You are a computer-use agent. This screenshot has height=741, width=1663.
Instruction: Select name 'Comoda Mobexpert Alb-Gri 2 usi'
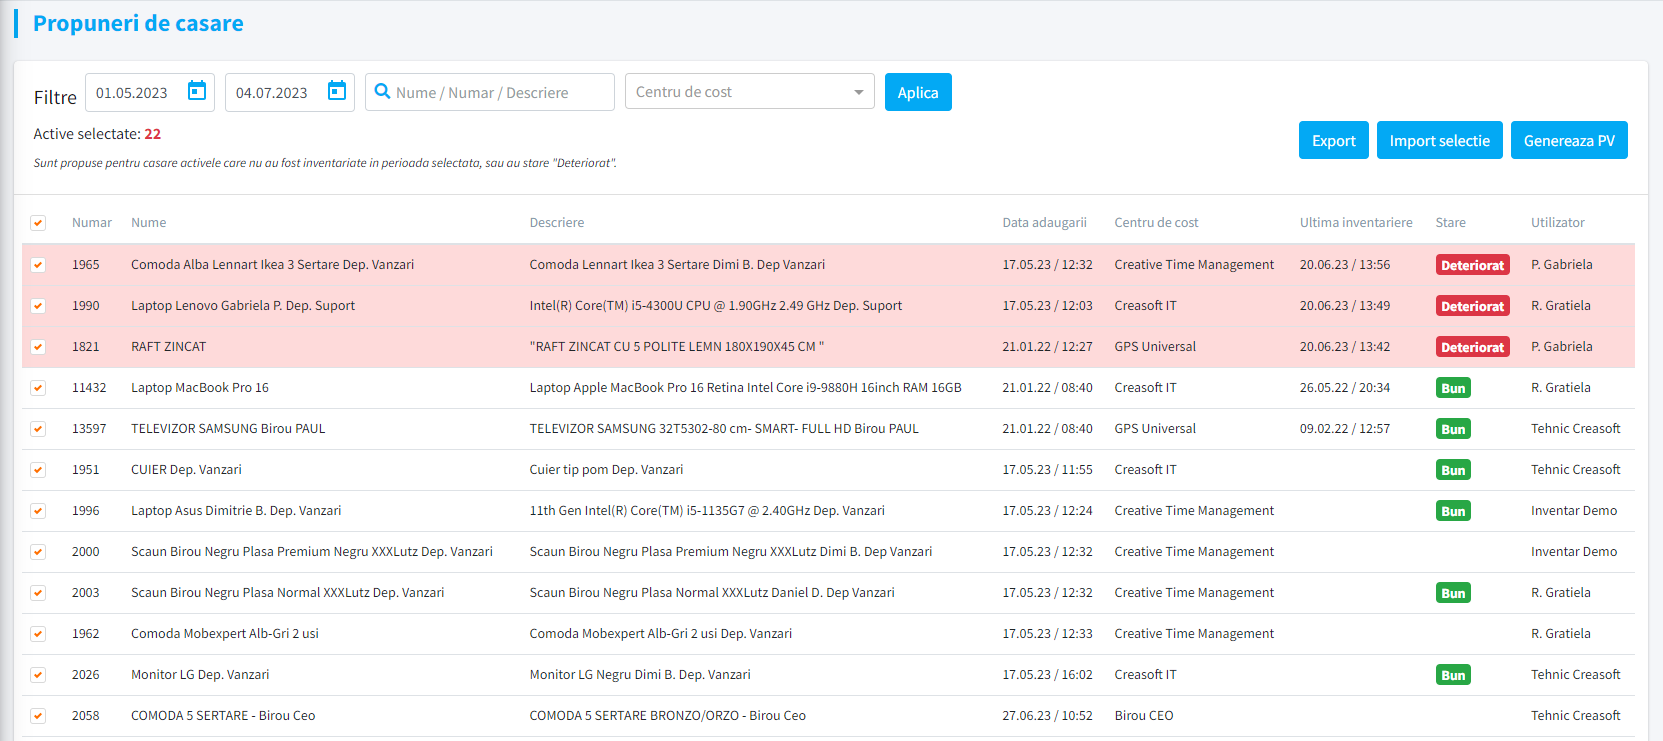click(225, 634)
